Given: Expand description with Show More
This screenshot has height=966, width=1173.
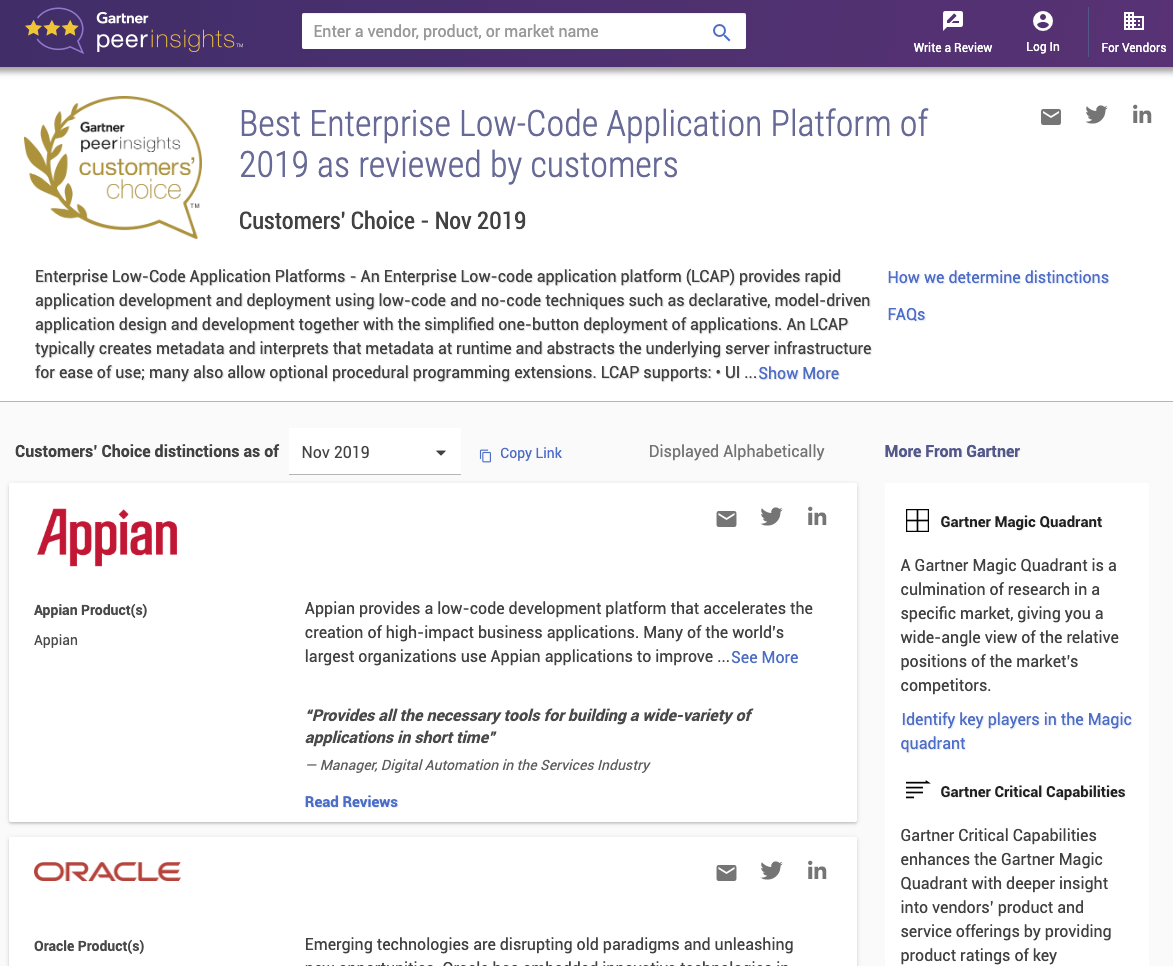Looking at the screenshot, I should [798, 373].
